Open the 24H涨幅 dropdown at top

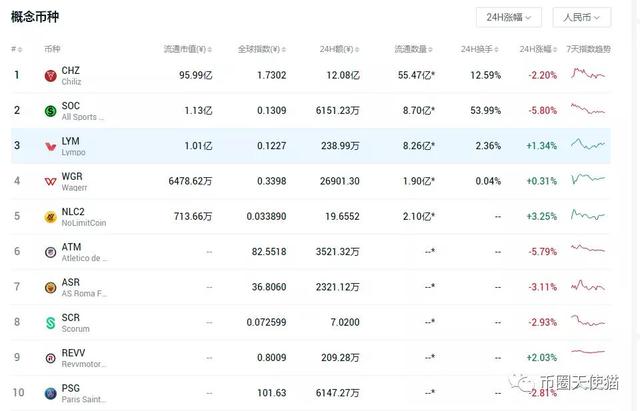click(509, 17)
